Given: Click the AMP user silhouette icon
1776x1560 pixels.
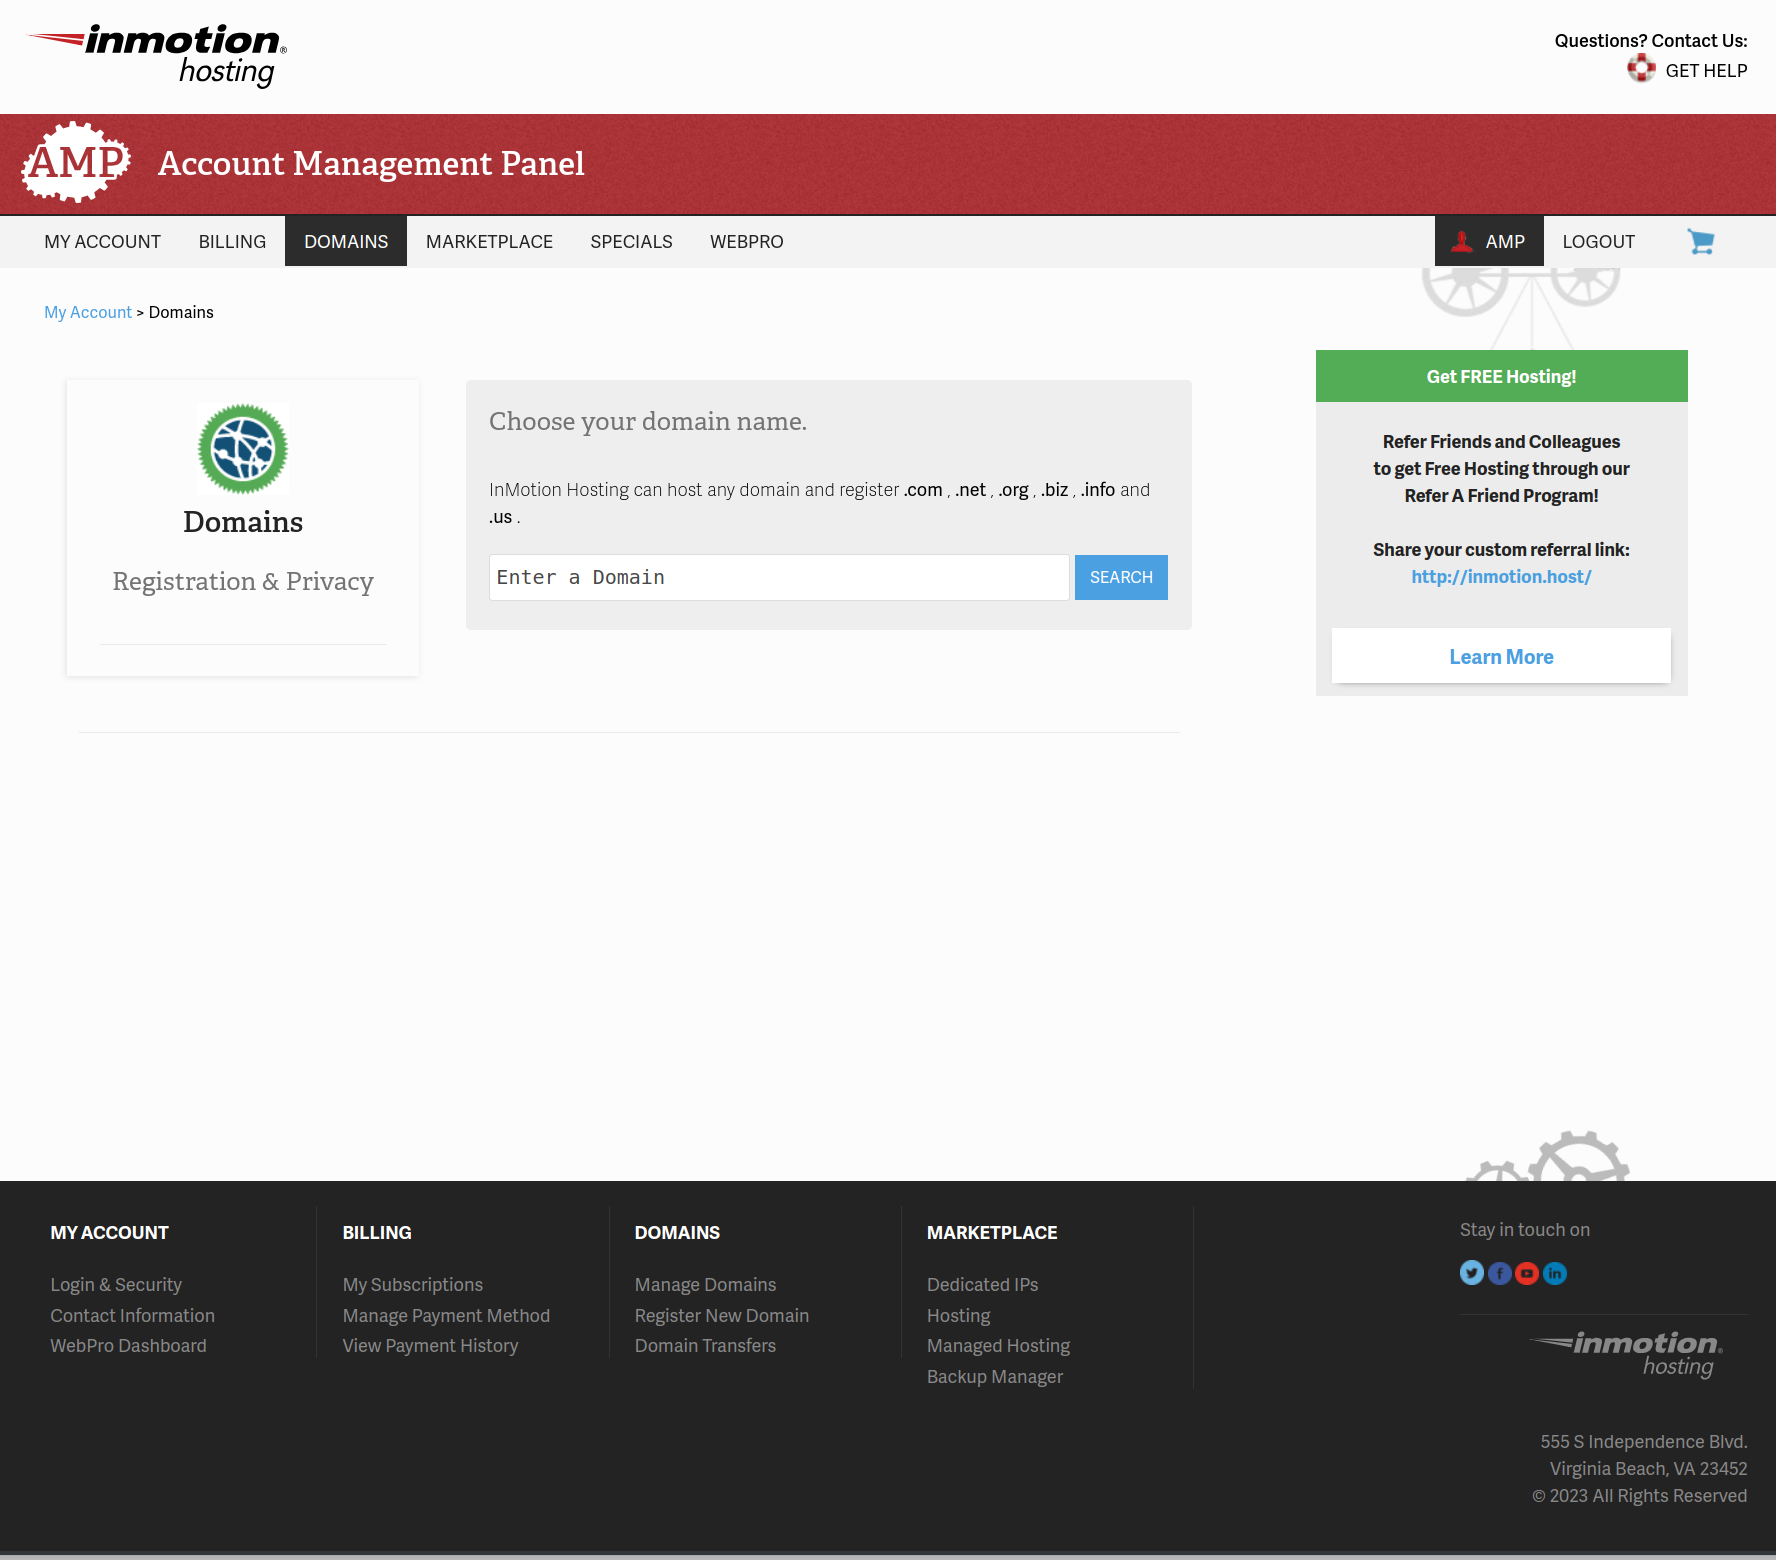Looking at the screenshot, I should tap(1462, 241).
